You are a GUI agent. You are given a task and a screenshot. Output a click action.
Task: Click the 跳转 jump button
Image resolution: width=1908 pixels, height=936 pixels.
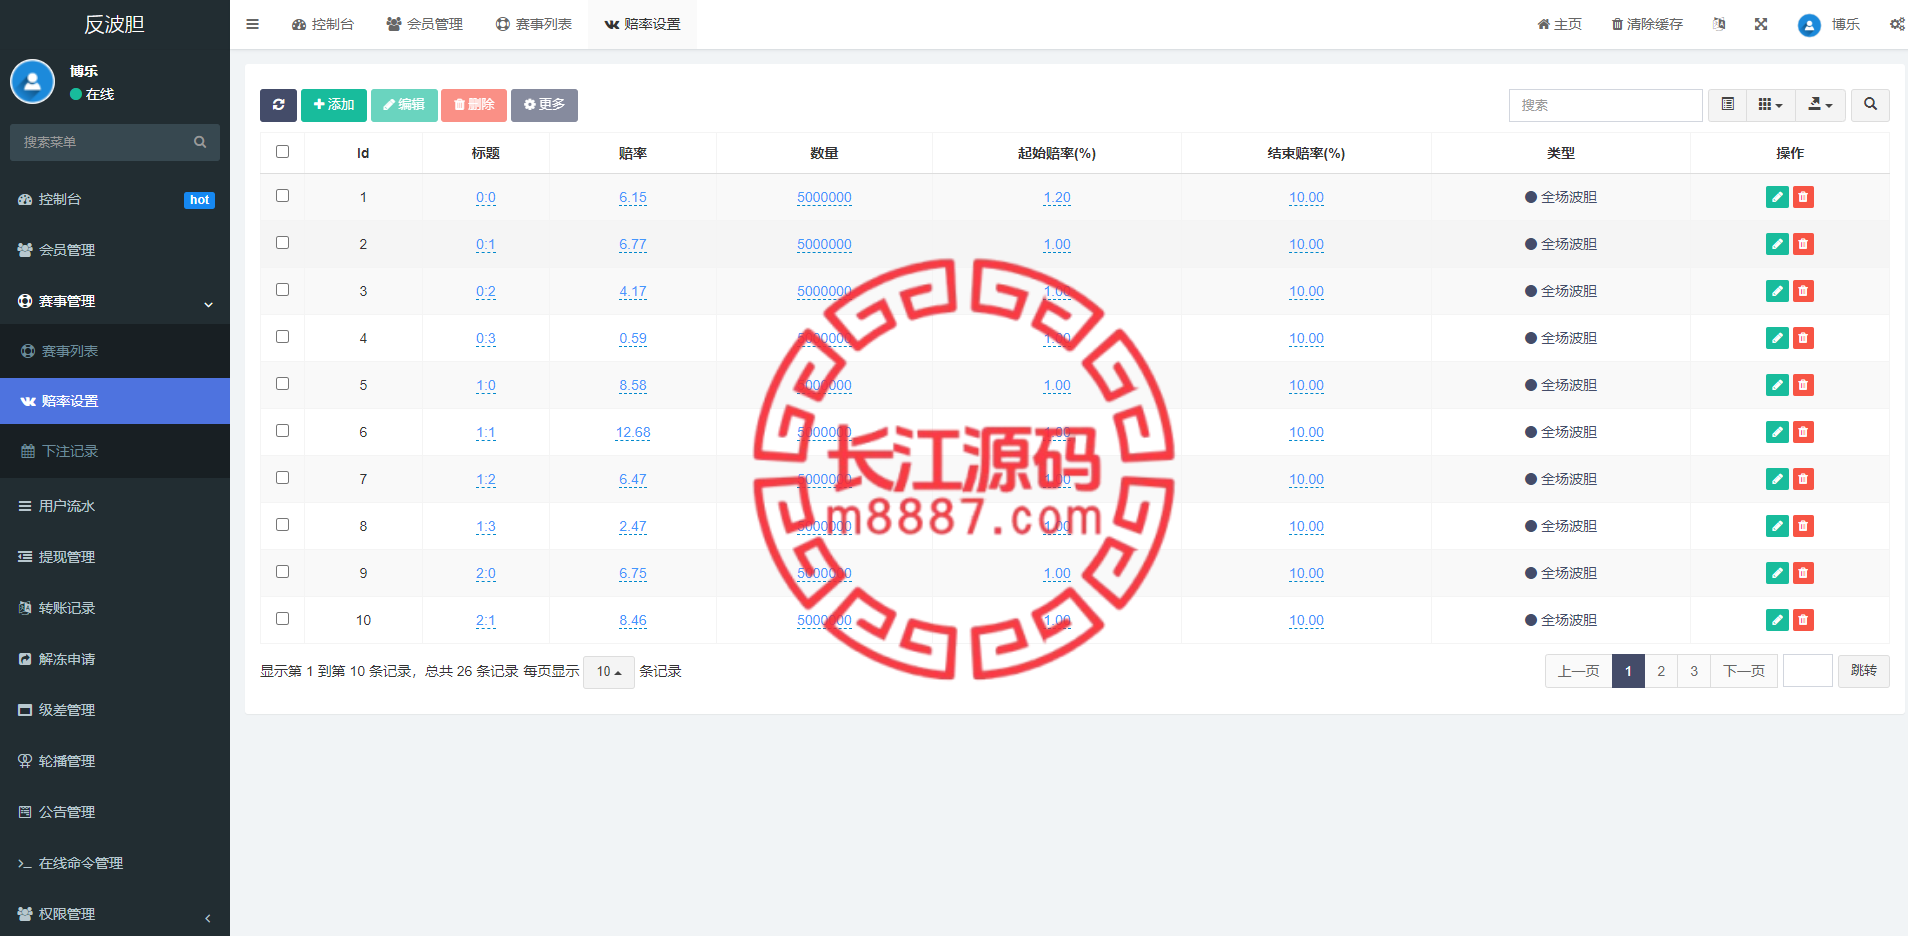point(1864,671)
